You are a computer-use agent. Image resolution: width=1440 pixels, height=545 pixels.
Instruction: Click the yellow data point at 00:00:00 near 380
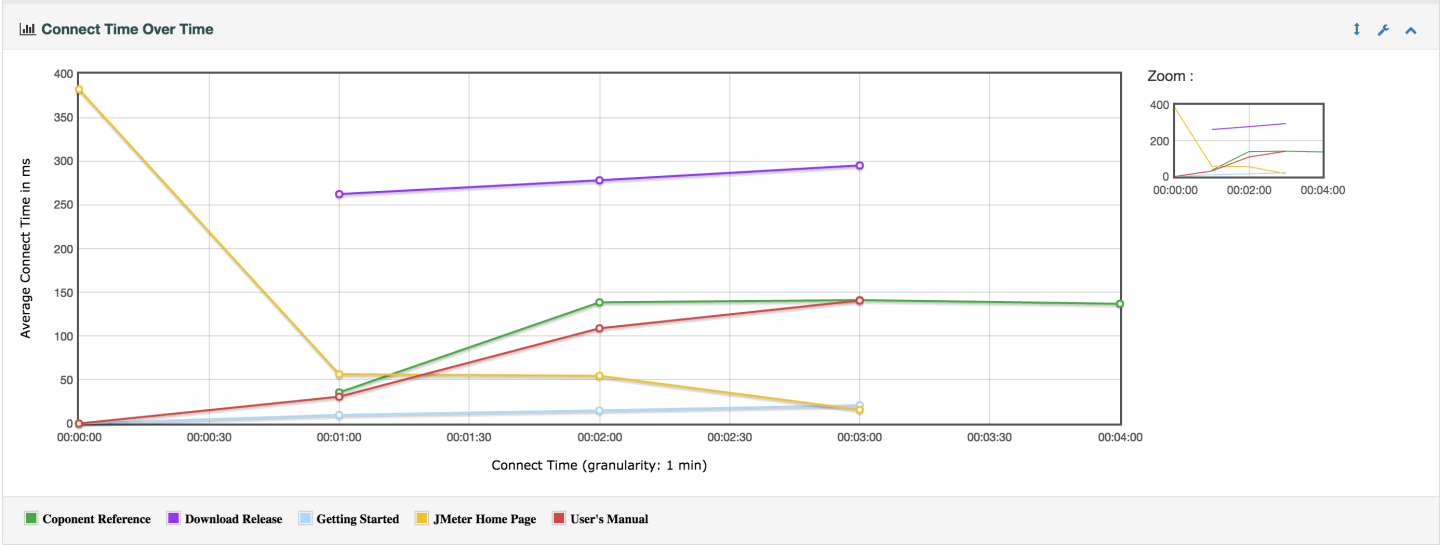coord(79,89)
